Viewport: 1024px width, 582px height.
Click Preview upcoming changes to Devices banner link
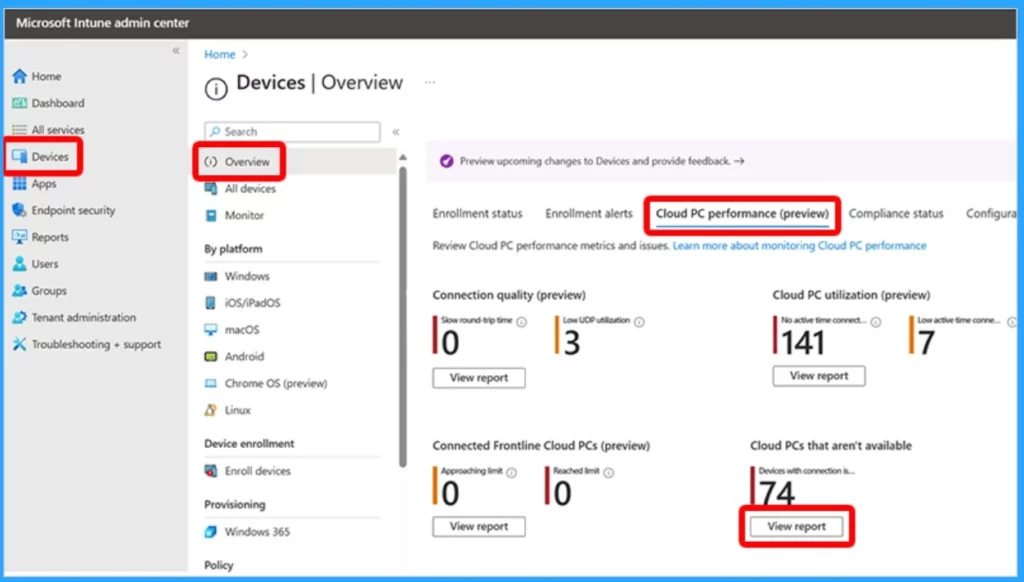[x=601, y=161]
